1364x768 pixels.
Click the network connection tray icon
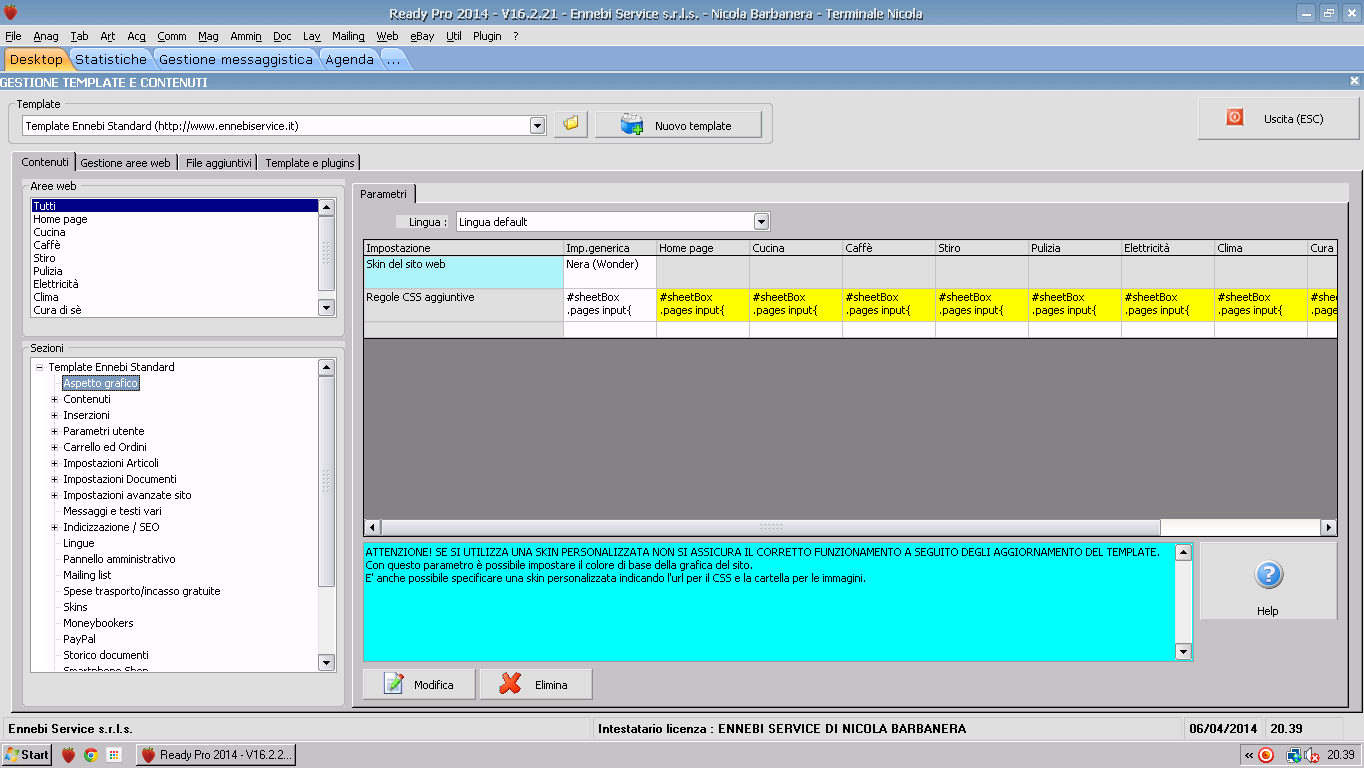coord(1292,755)
